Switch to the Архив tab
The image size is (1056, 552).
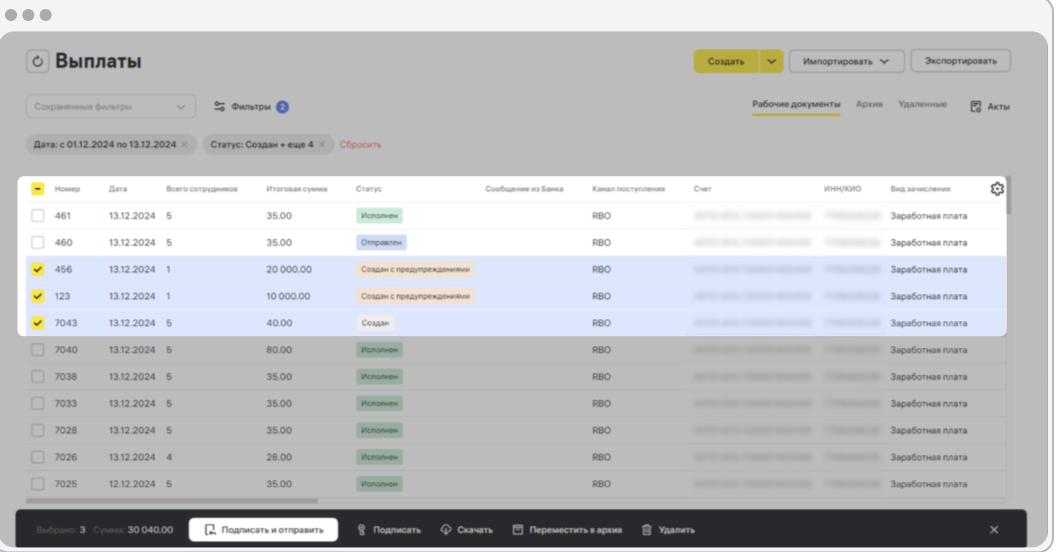[869, 104]
